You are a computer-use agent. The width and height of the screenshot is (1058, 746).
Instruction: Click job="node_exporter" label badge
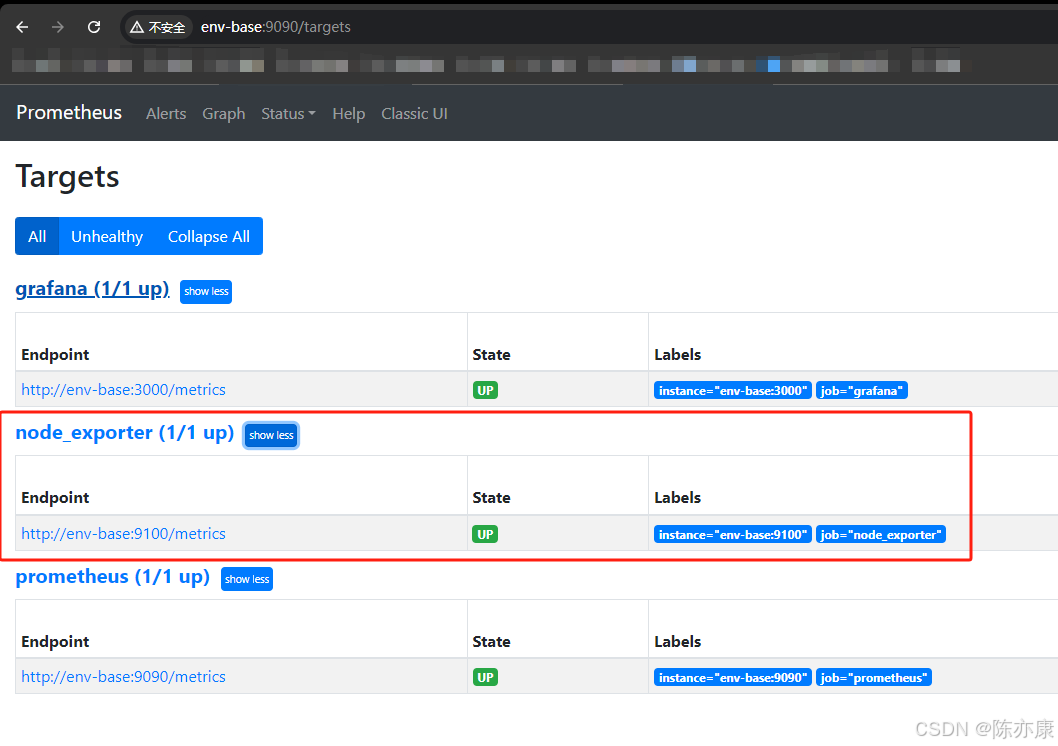[881, 534]
